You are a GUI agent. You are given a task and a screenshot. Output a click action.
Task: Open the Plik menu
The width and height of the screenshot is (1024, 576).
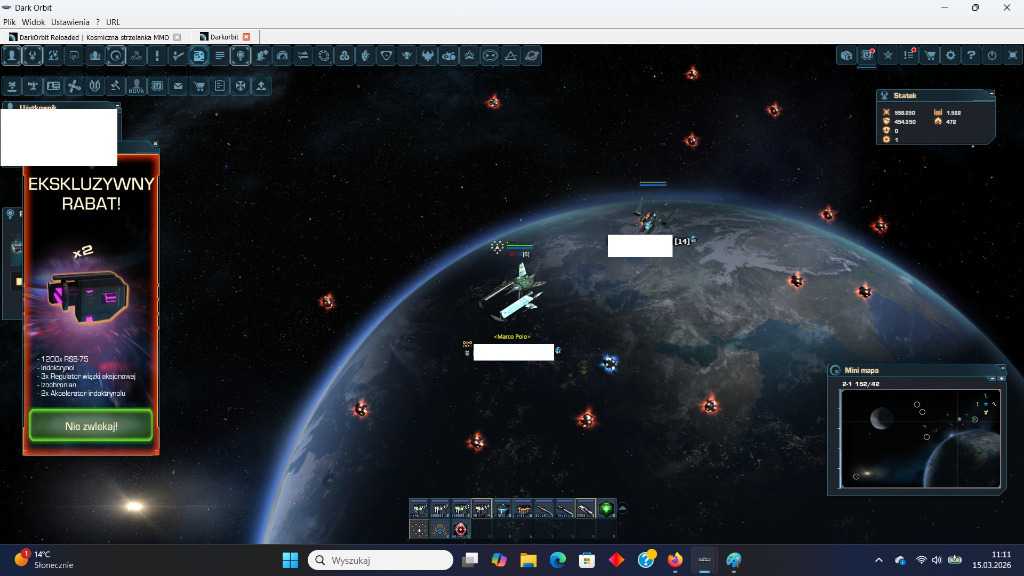click(x=9, y=22)
